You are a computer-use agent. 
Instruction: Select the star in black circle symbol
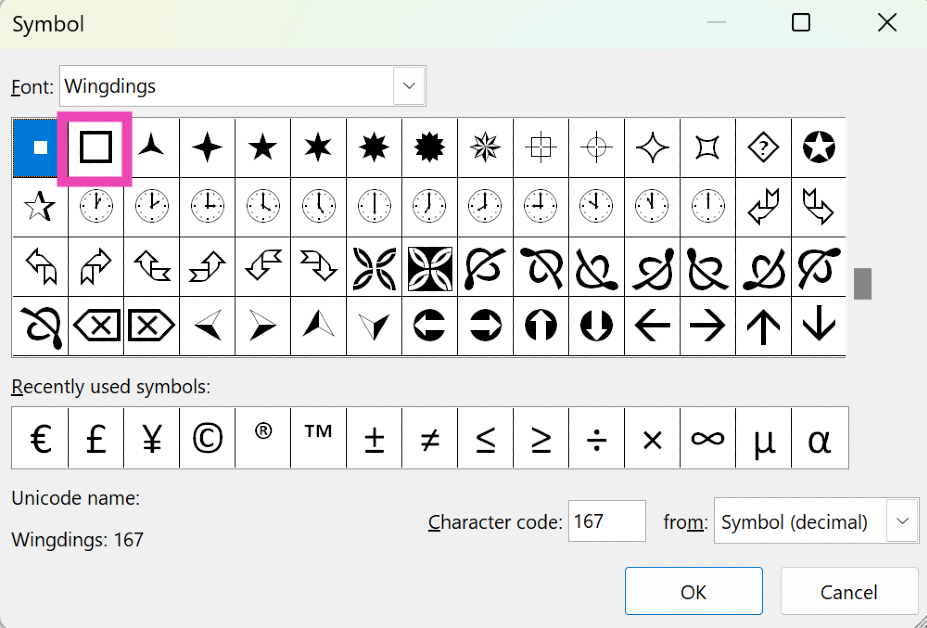[x=819, y=148]
